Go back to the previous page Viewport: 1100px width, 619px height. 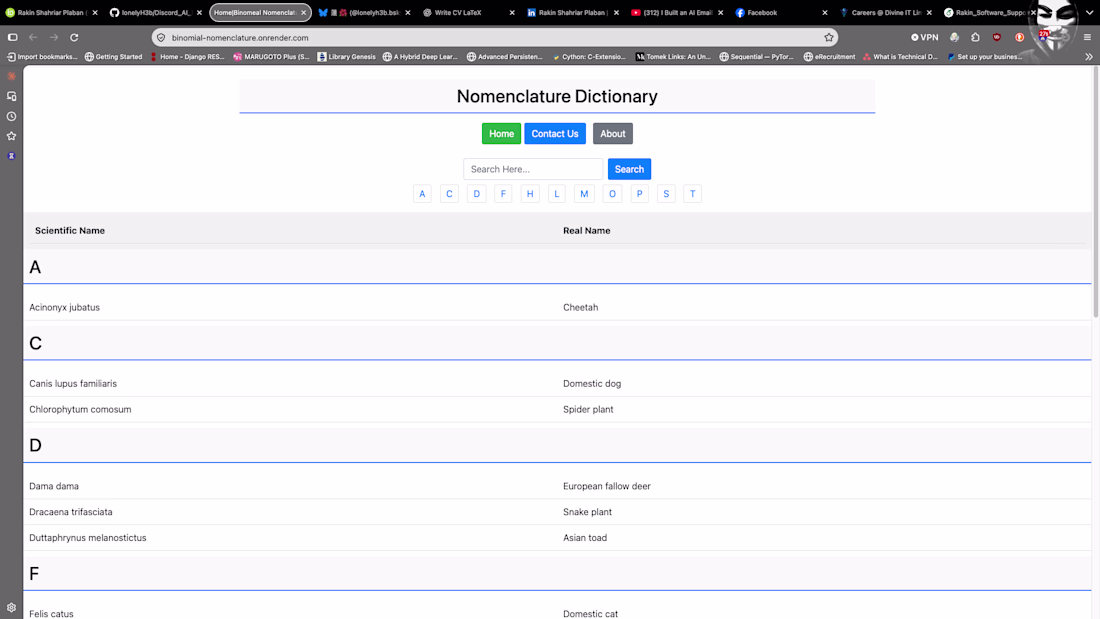[33, 37]
